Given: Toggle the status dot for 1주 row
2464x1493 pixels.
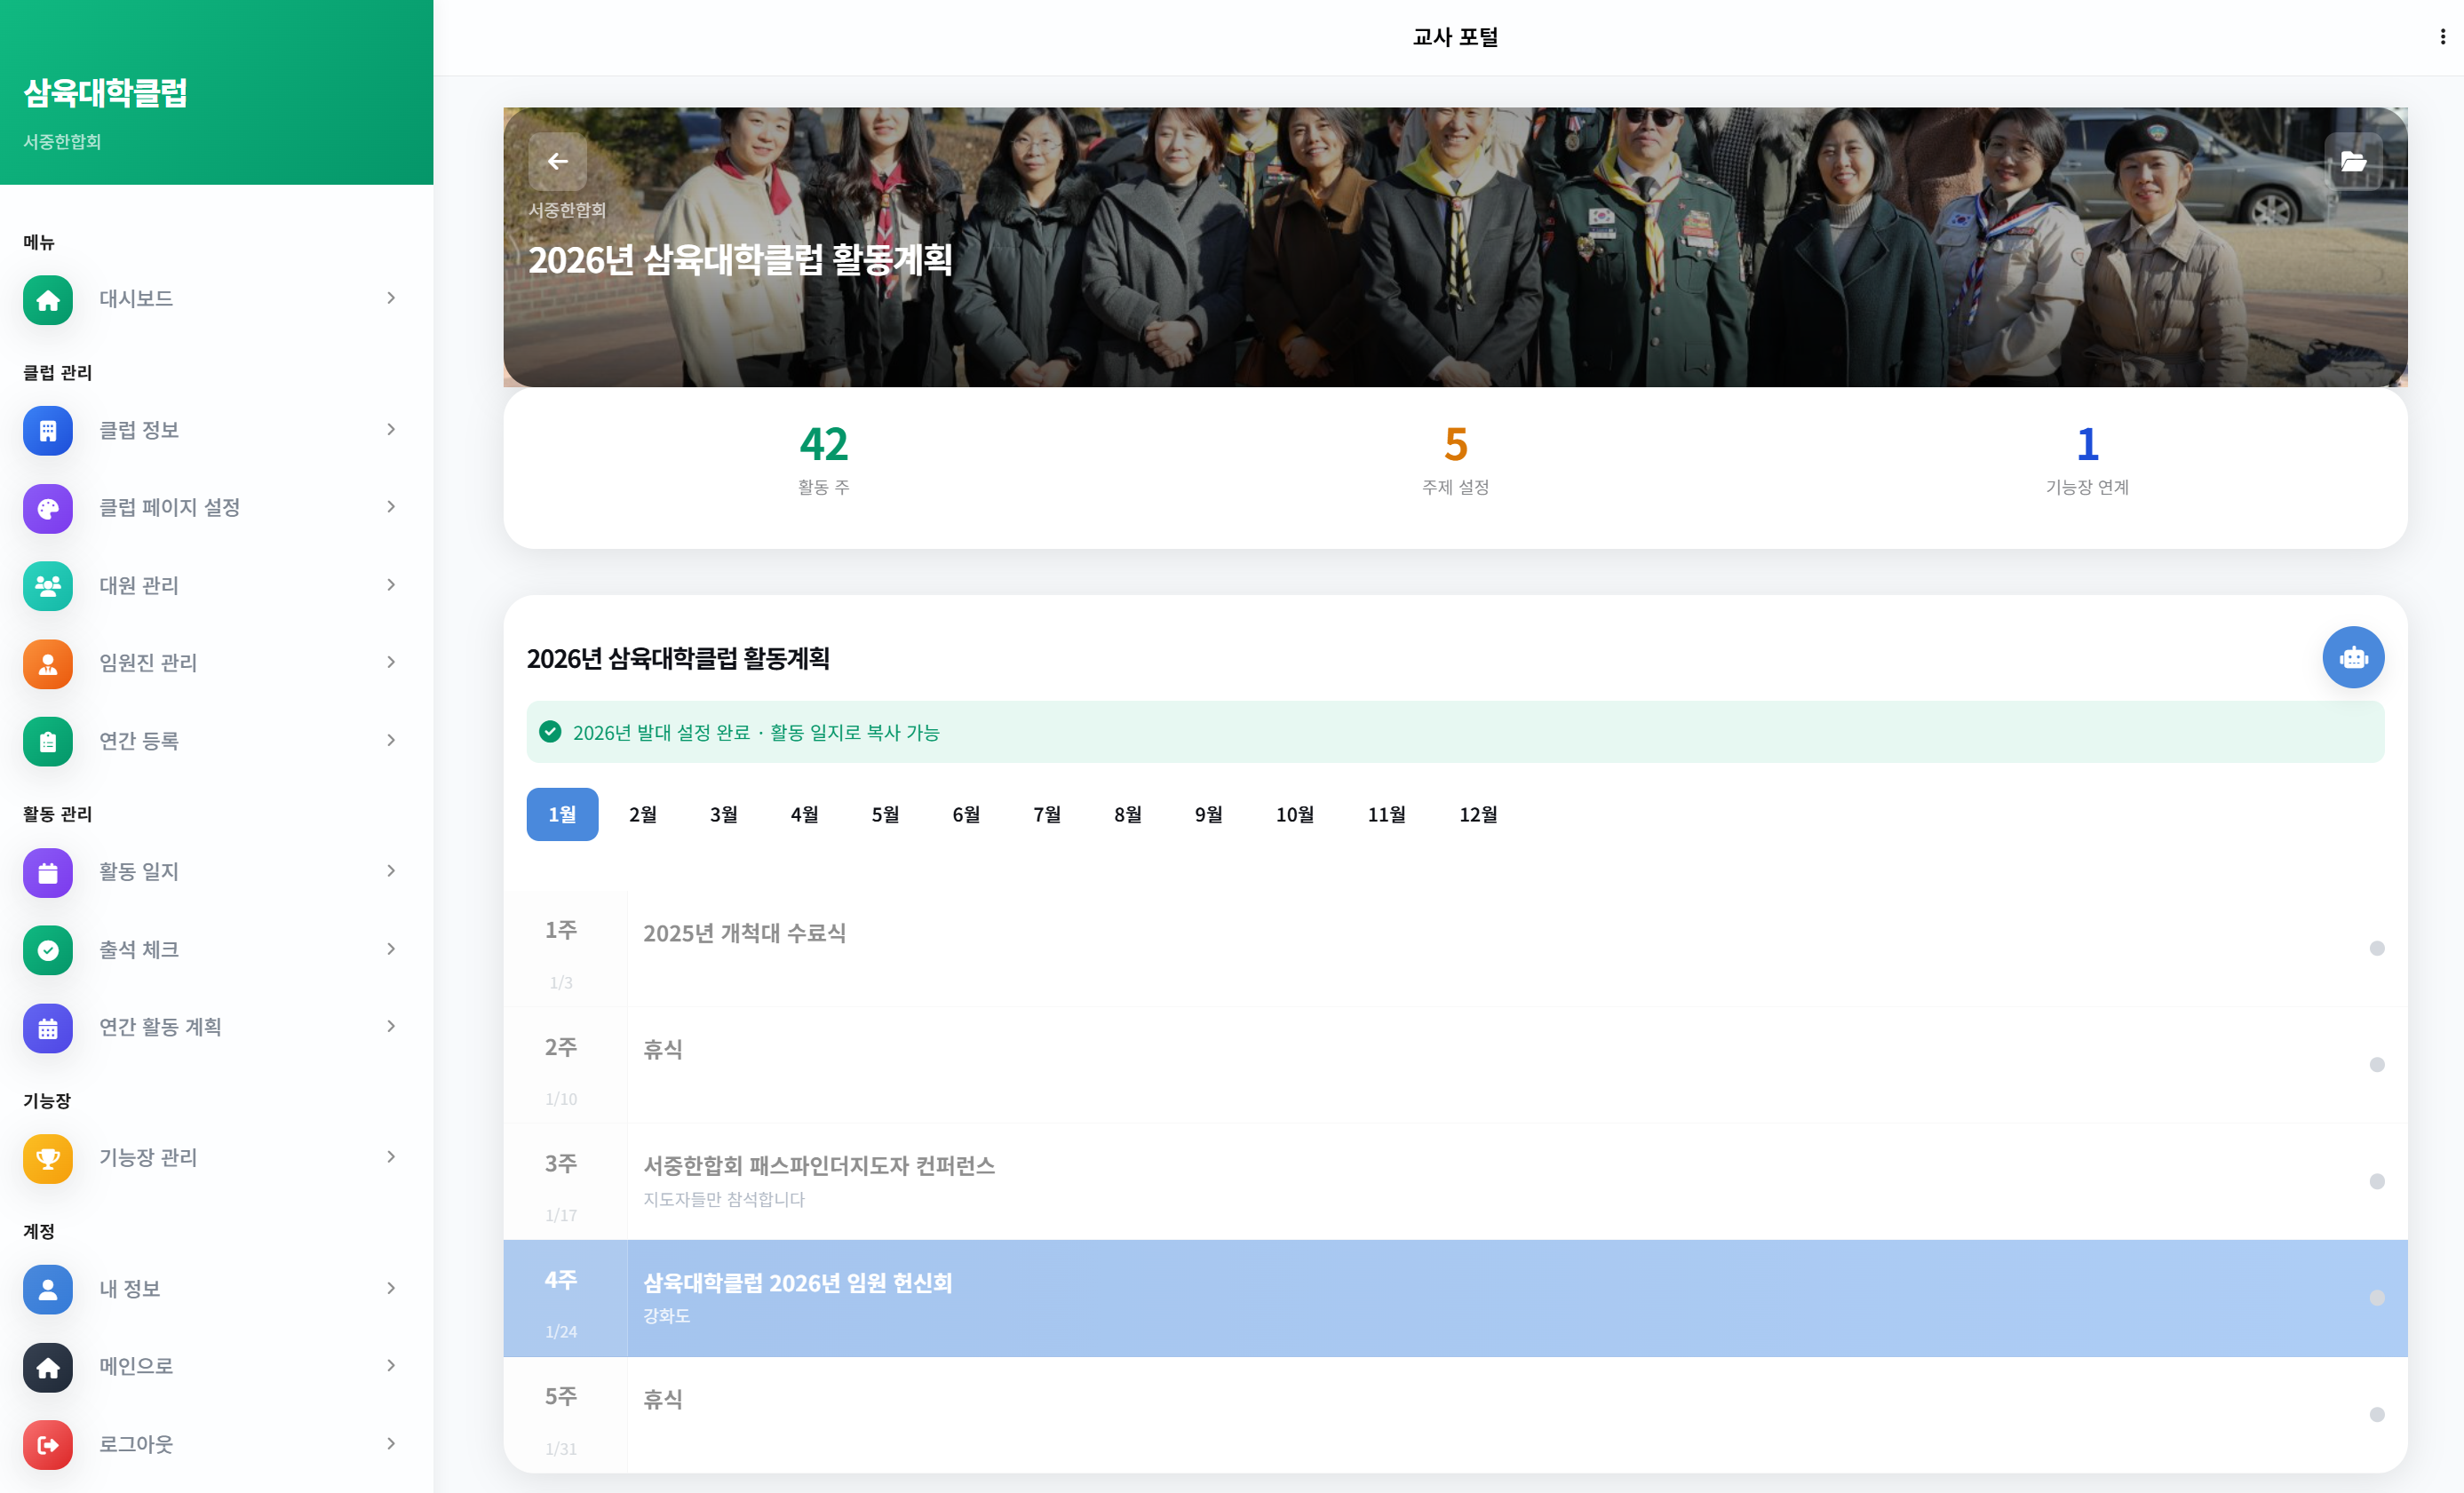Looking at the screenshot, I should 2378,948.
